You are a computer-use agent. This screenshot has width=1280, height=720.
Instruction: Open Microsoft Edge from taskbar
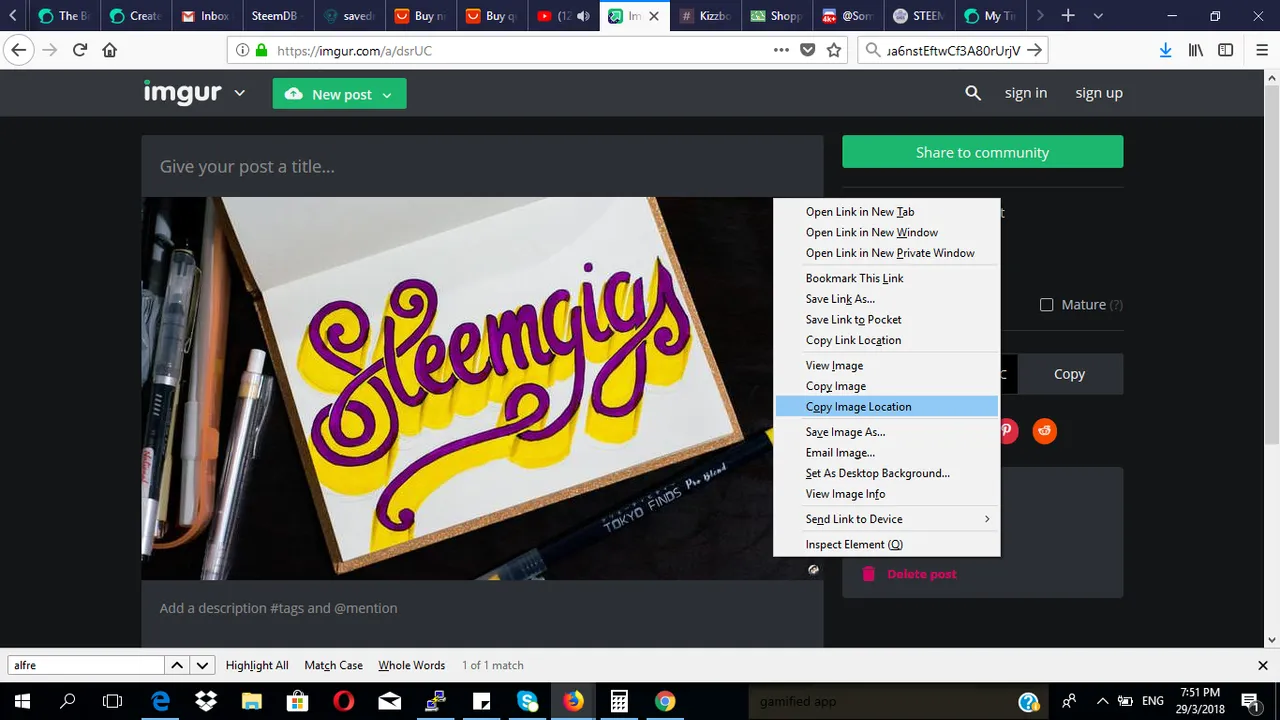tap(160, 701)
